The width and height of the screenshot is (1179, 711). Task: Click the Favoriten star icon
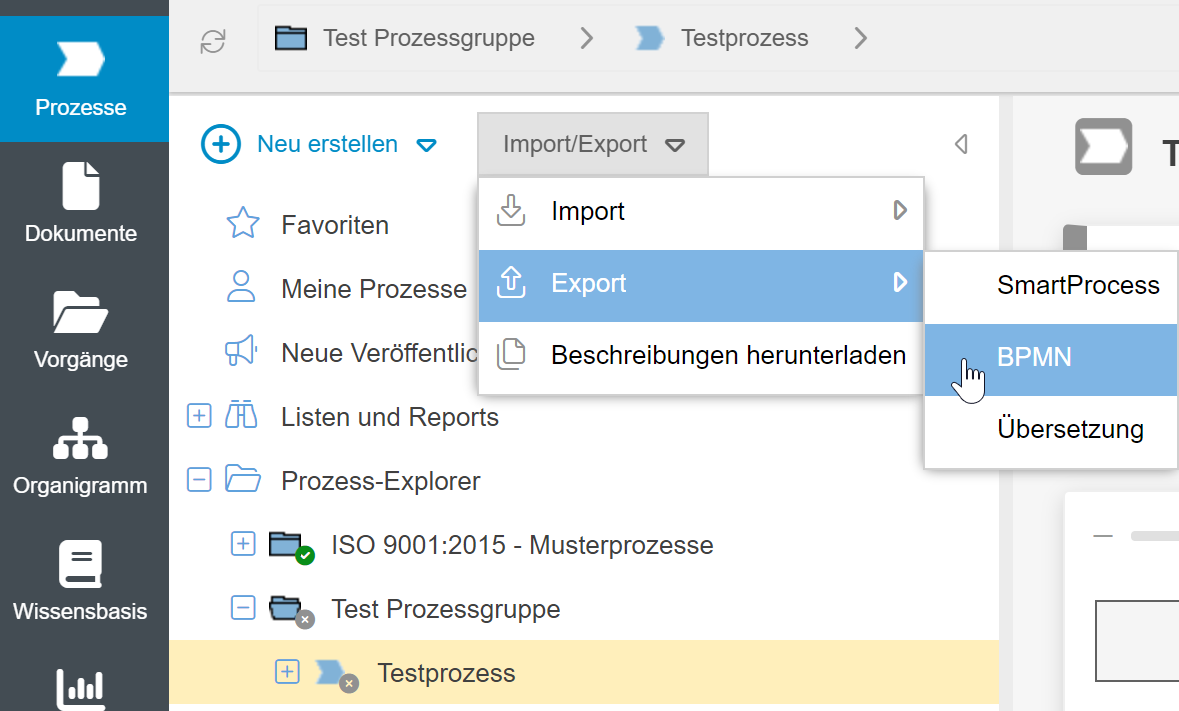click(243, 224)
